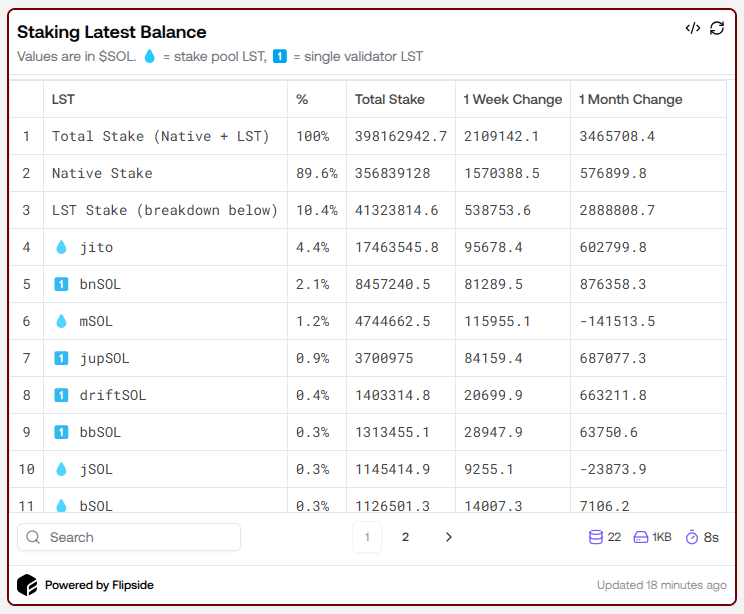Click the LST column header
This screenshot has height=614, width=744.
(x=63, y=99)
